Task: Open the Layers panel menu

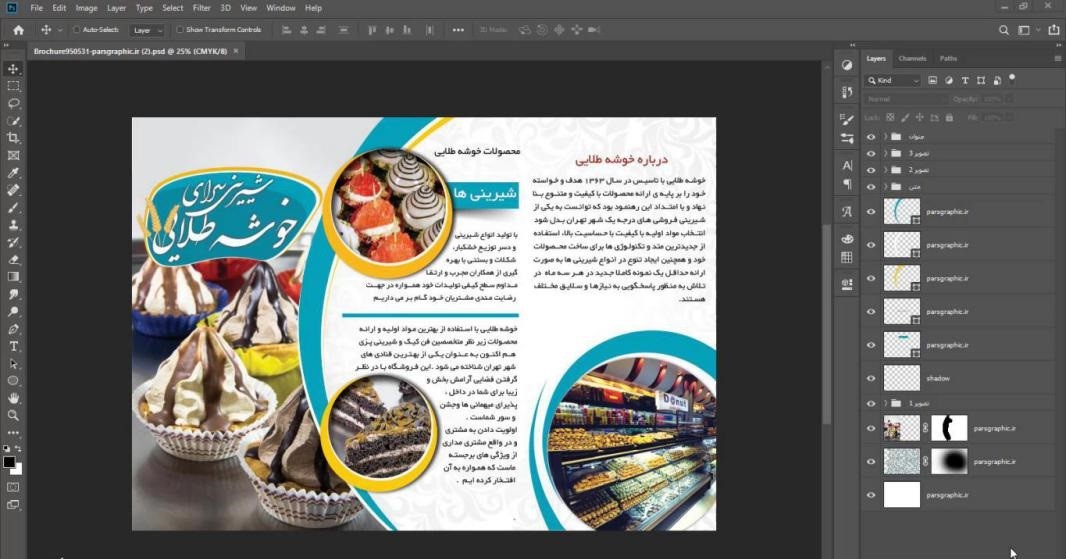Action: click(1057, 58)
